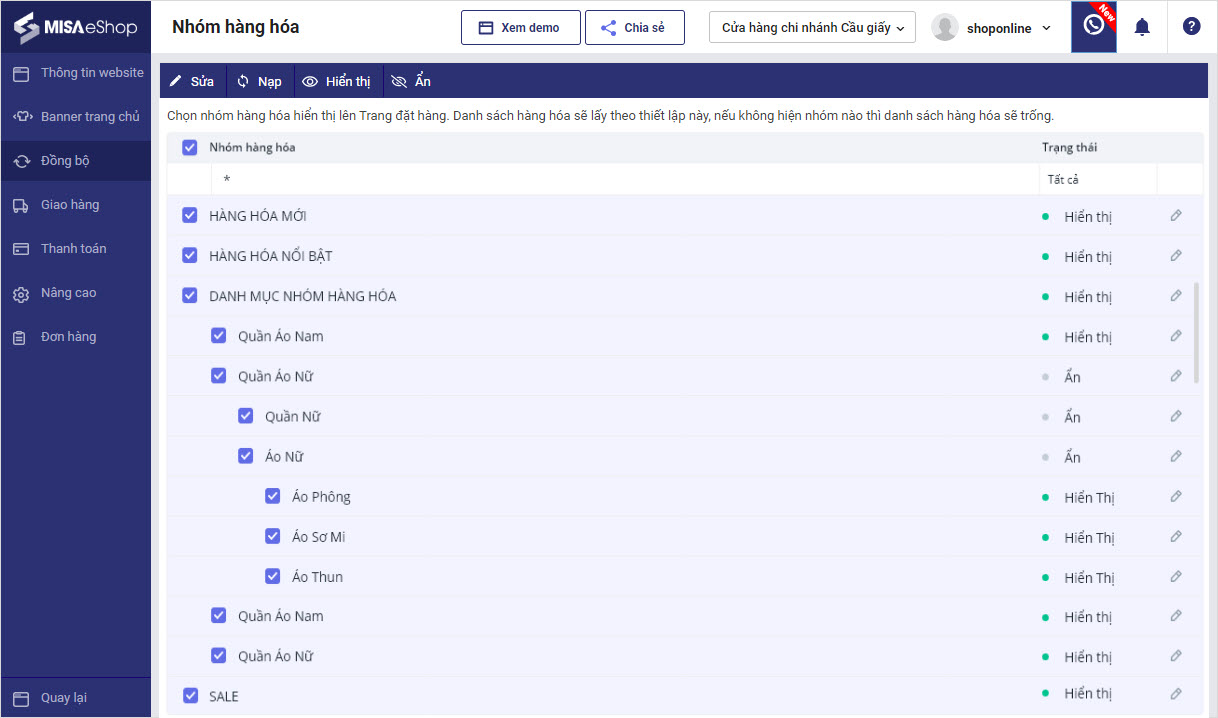
Task: Click Ẩn hide button in toolbar
Action: point(411,81)
